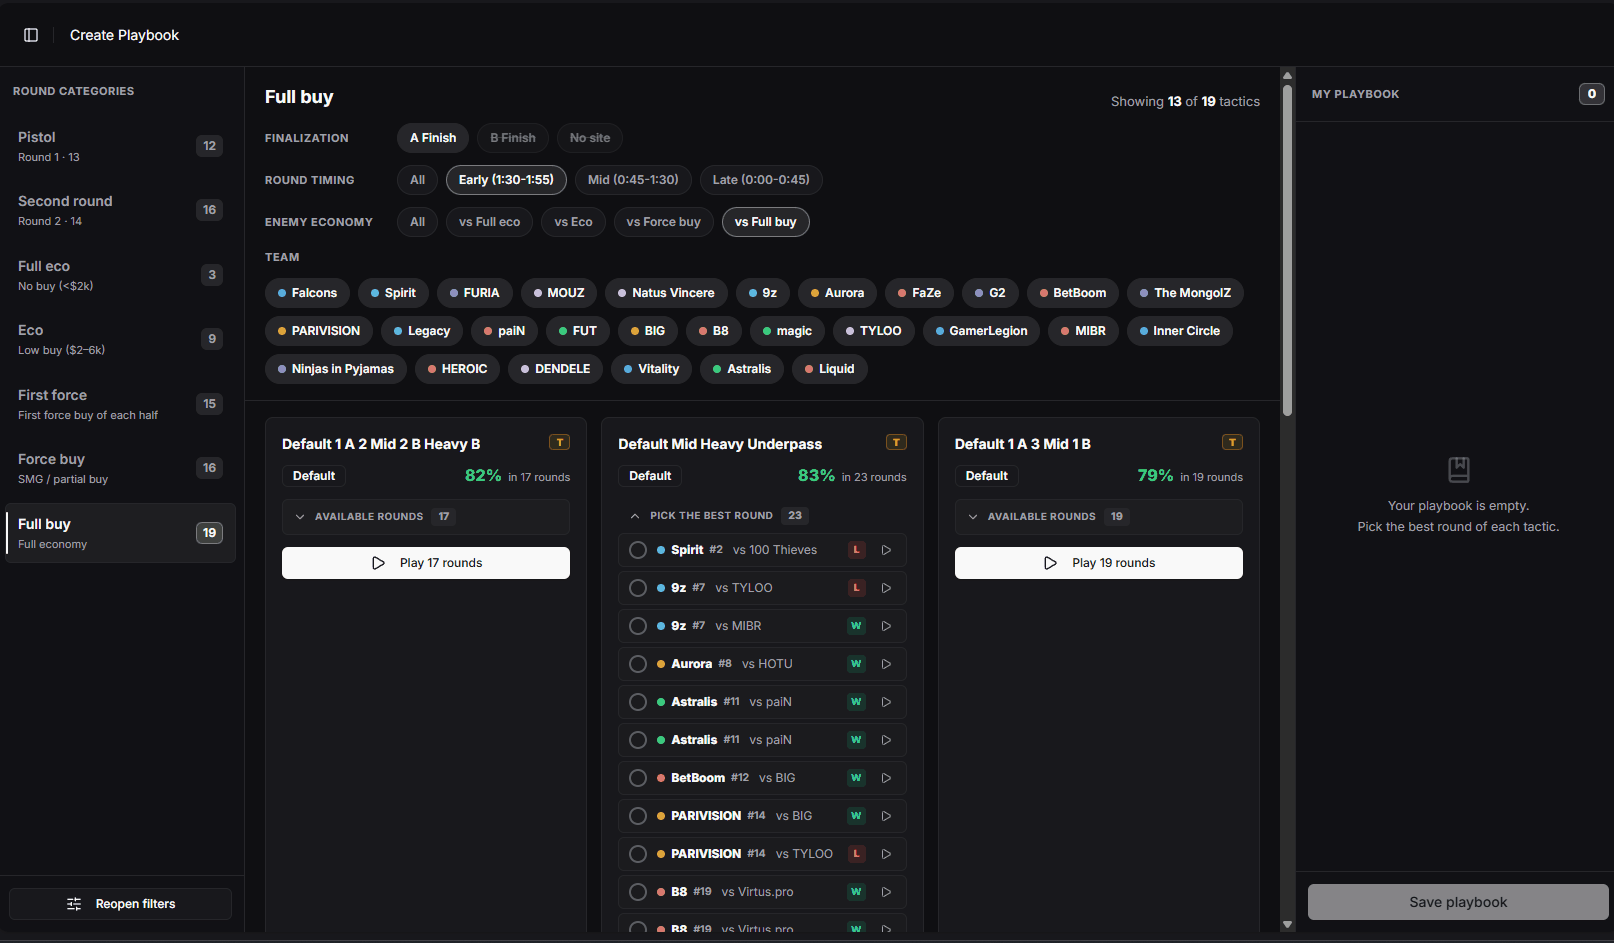Screen dimensions: 1614x943
Task: Filter by team Natus Vincere
Action: click(x=666, y=293)
